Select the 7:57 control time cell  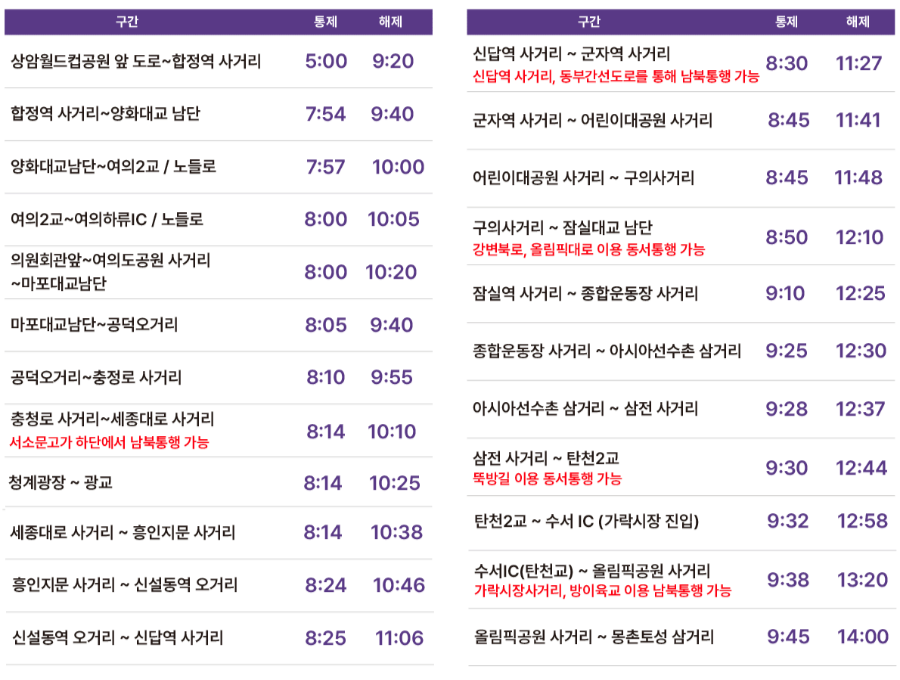pyautogui.click(x=326, y=167)
